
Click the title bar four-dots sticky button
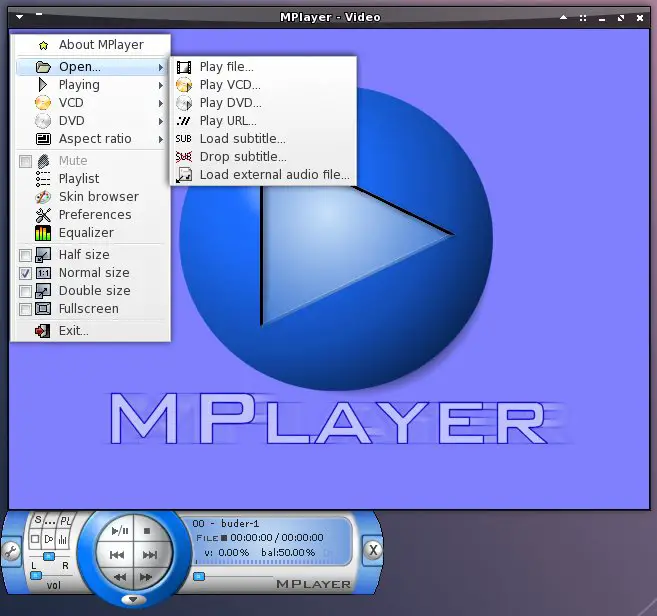[x=583, y=18]
